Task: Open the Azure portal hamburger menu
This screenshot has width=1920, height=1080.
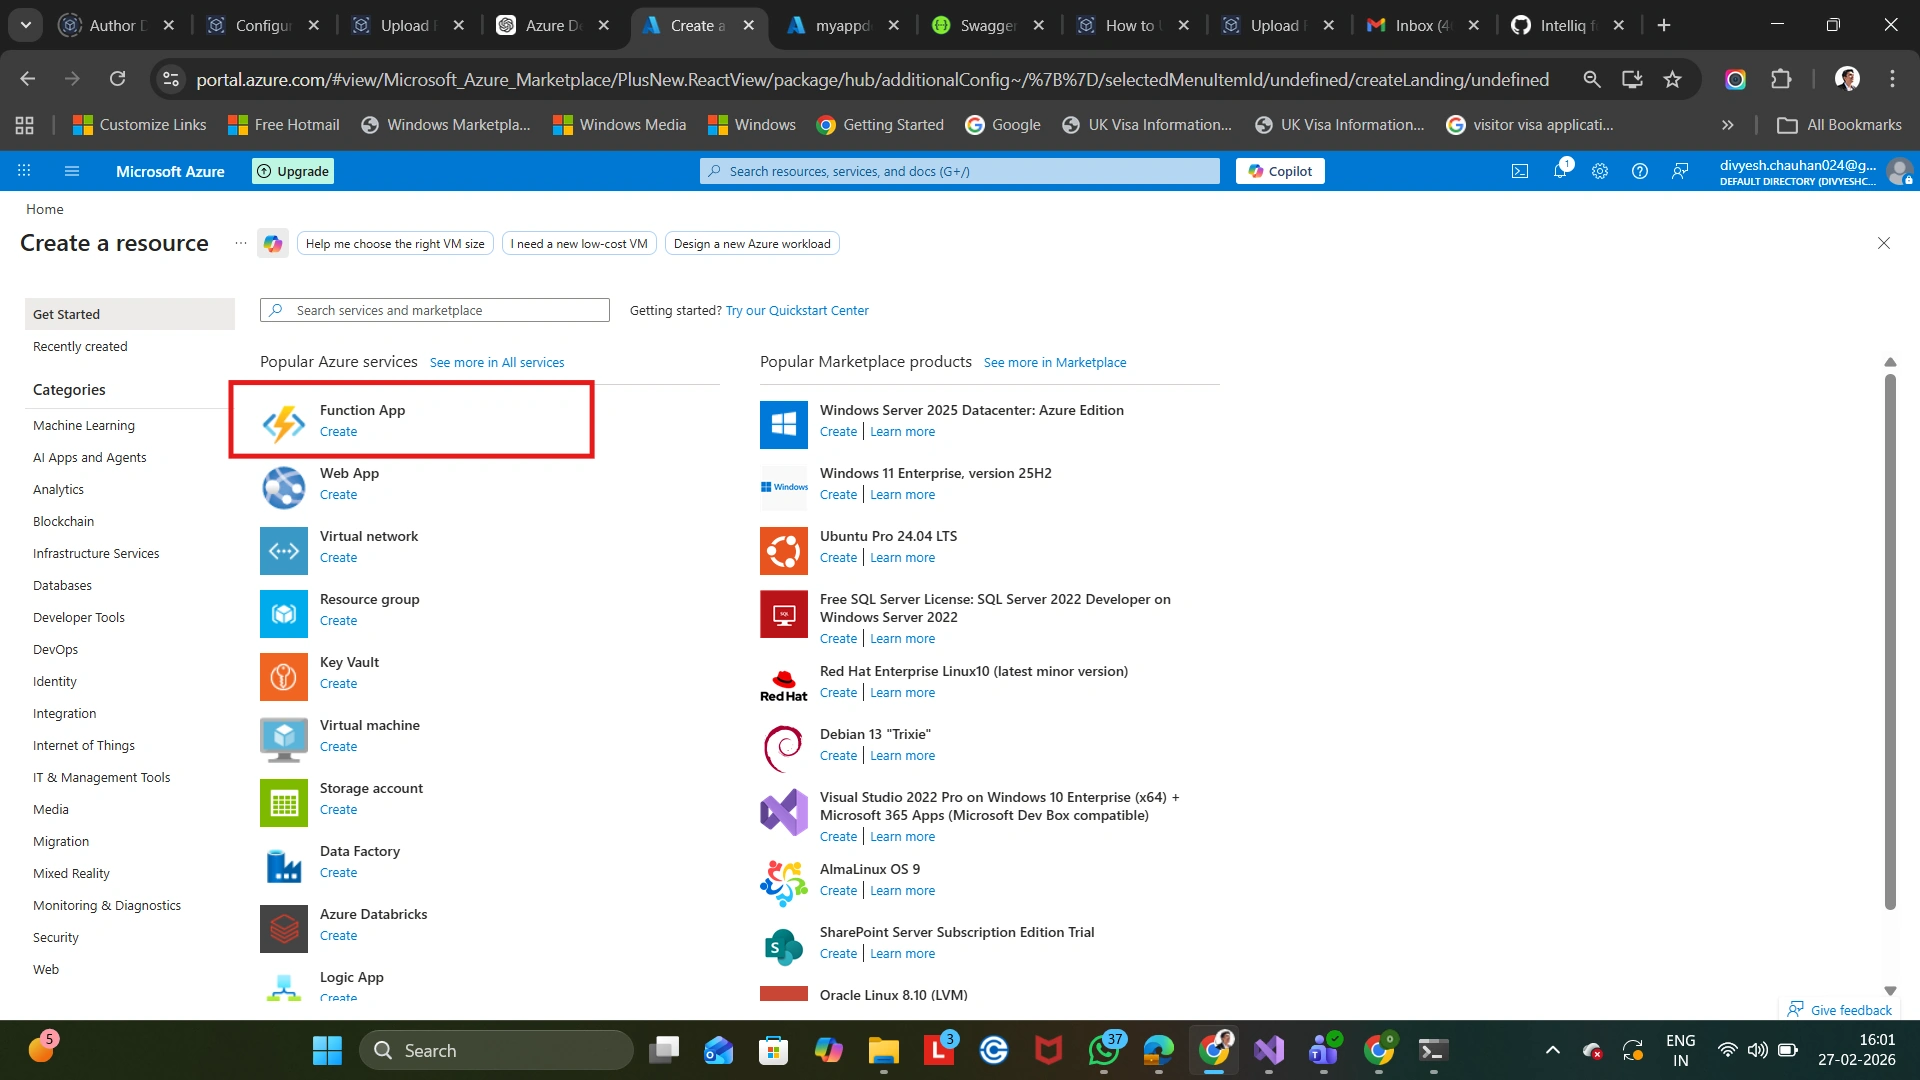Action: pyautogui.click(x=72, y=171)
